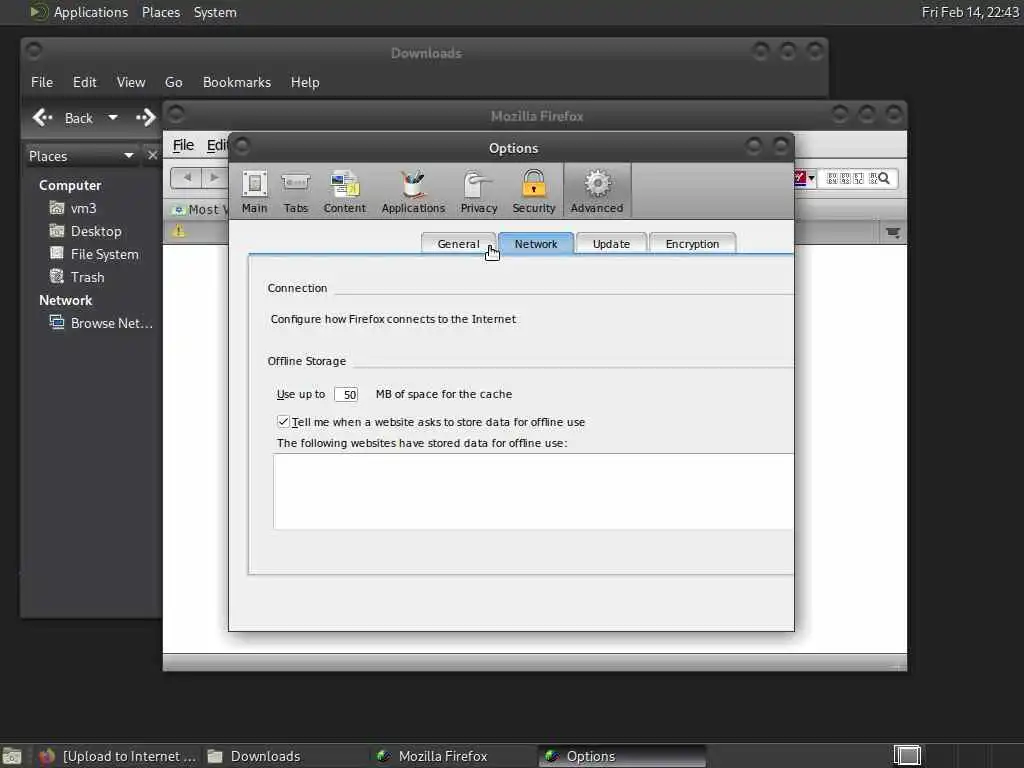Image resolution: width=1024 pixels, height=768 pixels.
Task: Select vm3 in the Places sidebar
Action: (73, 208)
